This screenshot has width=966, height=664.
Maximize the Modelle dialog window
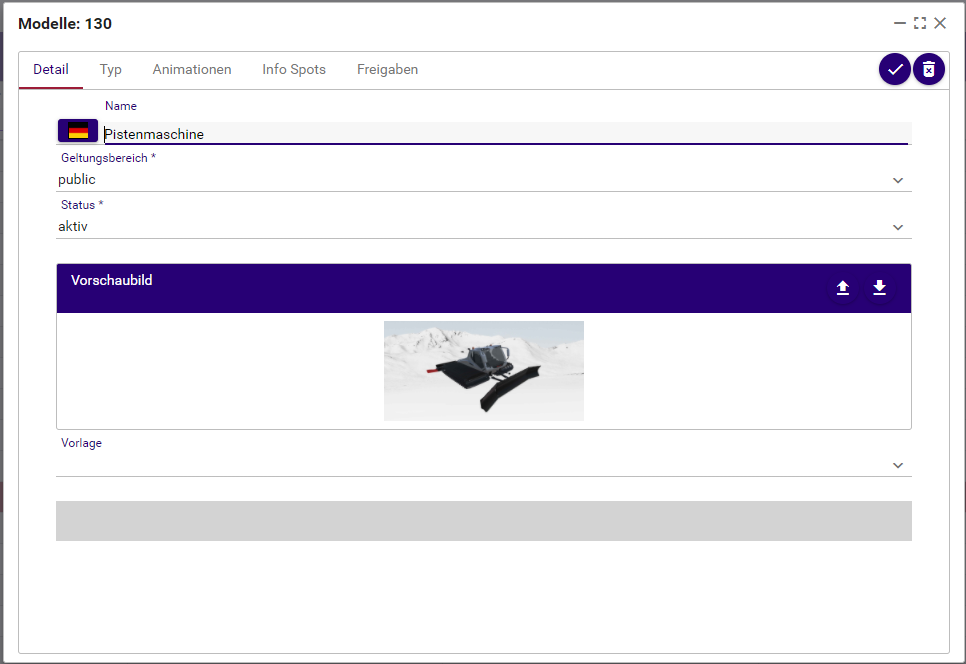[x=920, y=23]
